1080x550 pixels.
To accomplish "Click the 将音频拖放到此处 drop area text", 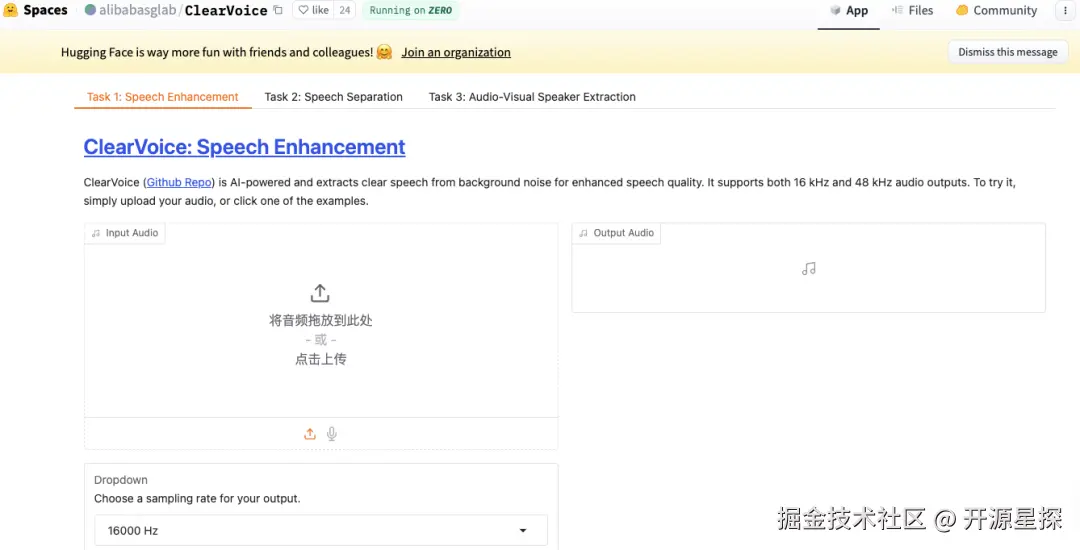I will (x=321, y=320).
